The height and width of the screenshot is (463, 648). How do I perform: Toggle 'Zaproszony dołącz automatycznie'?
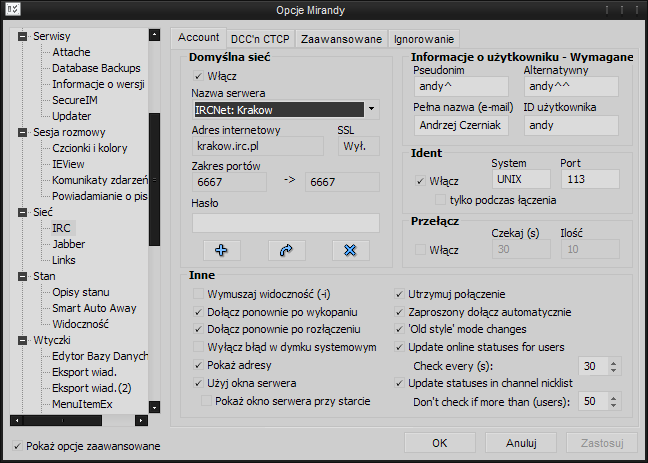click(x=399, y=312)
